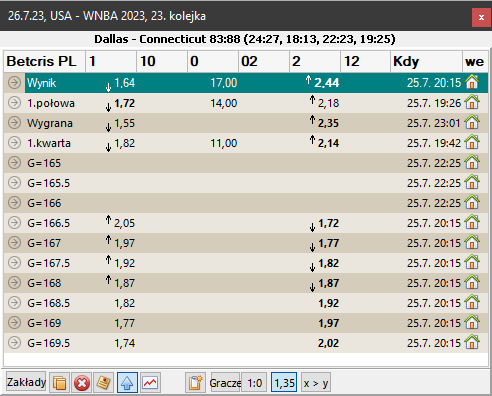Close the match odds window
This screenshot has width=492, height=396.
click(481, 17)
